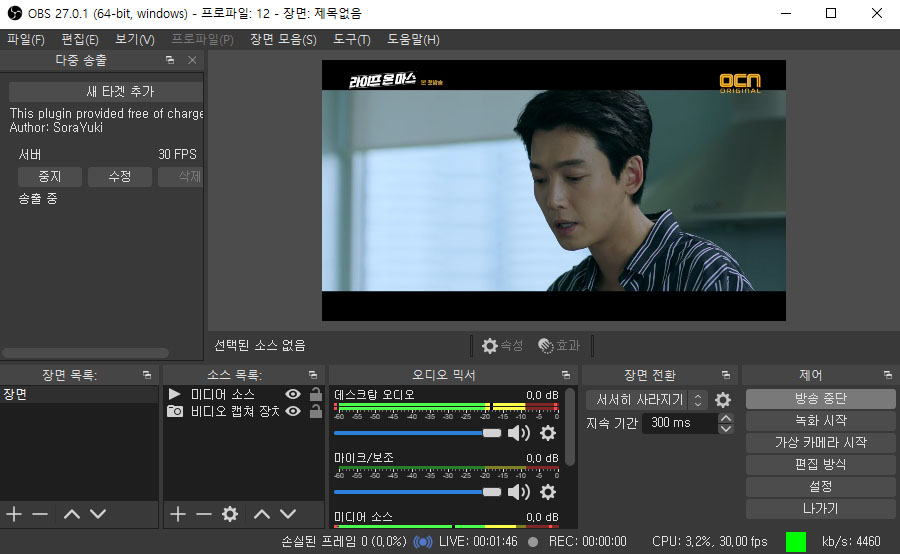Open the 보기(V) menu
Viewport: 900px width, 554px height.
point(135,40)
